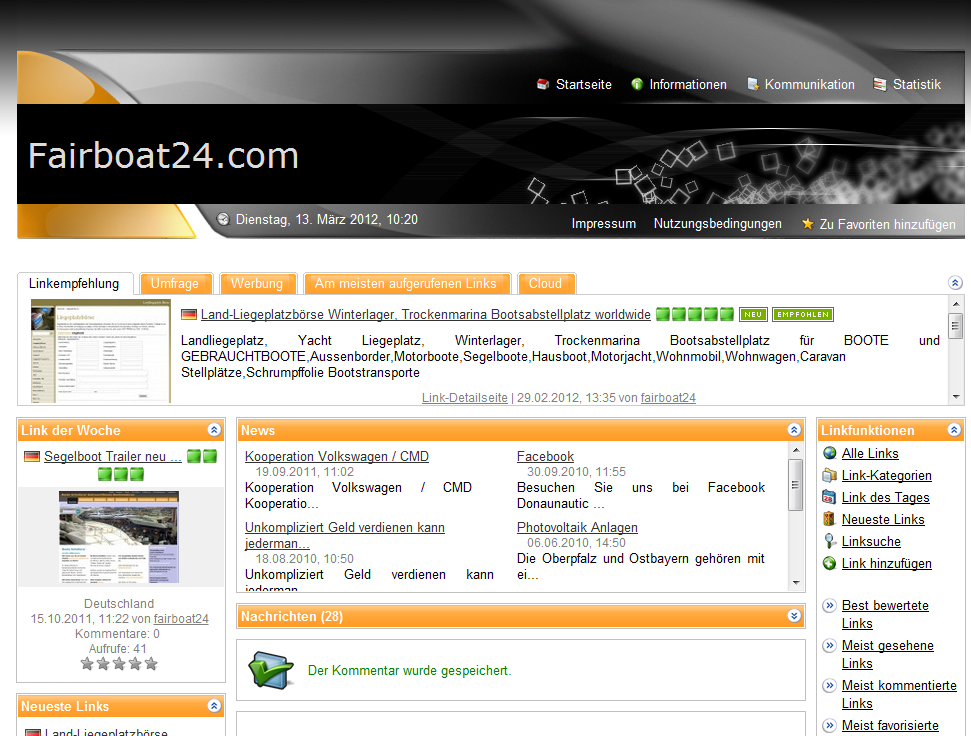The image size is (971, 736).
Task: Click the News panel scroll down arrow
Action: click(796, 582)
